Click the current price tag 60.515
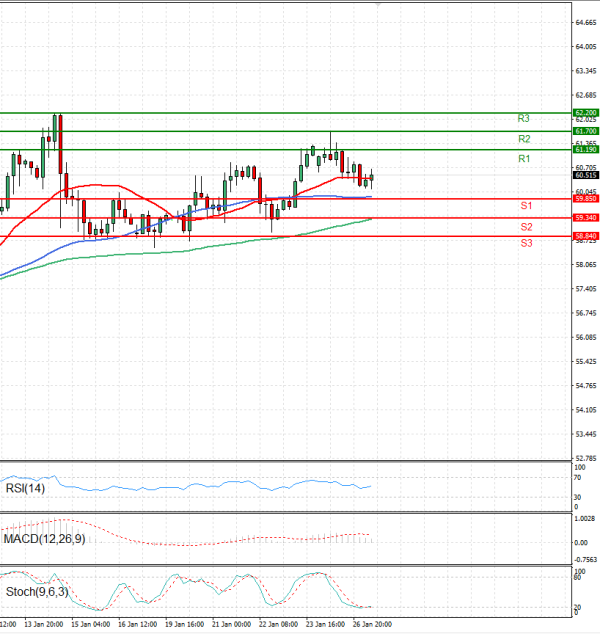 click(x=586, y=174)
